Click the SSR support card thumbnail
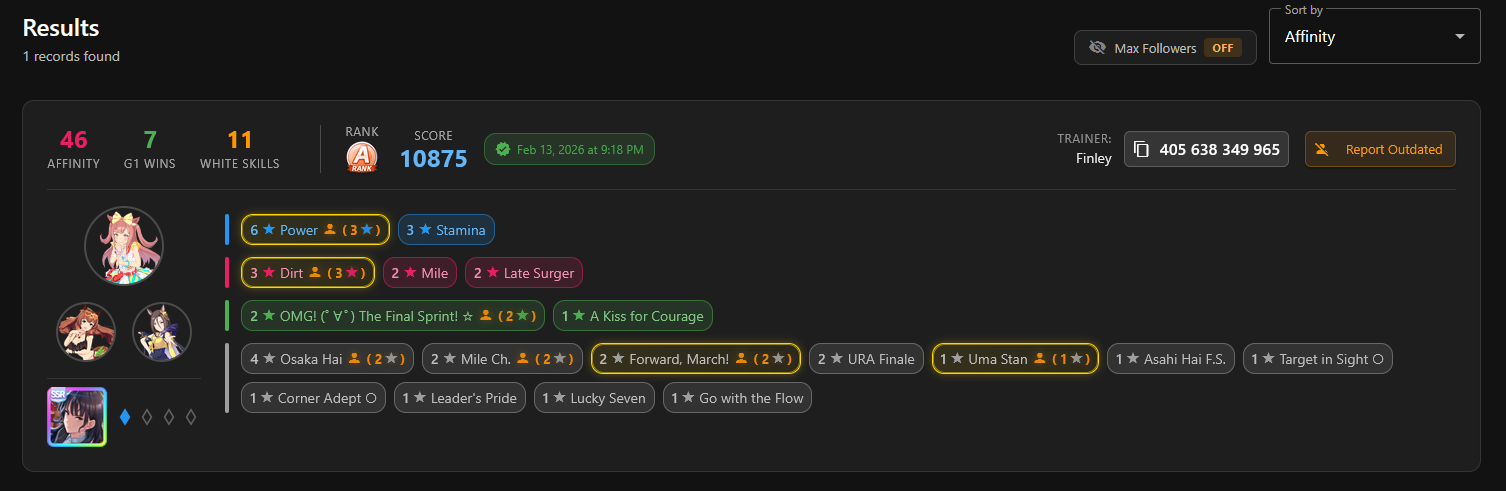 click(77, 417)
